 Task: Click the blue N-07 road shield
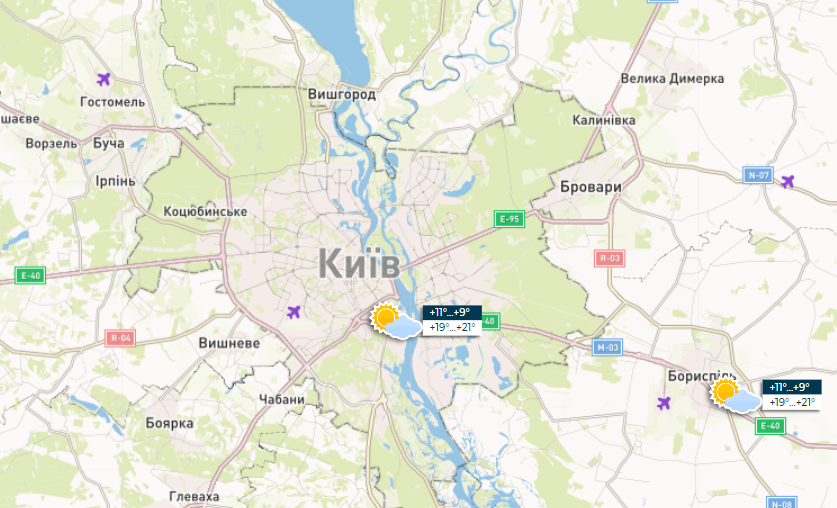point(759,175)
